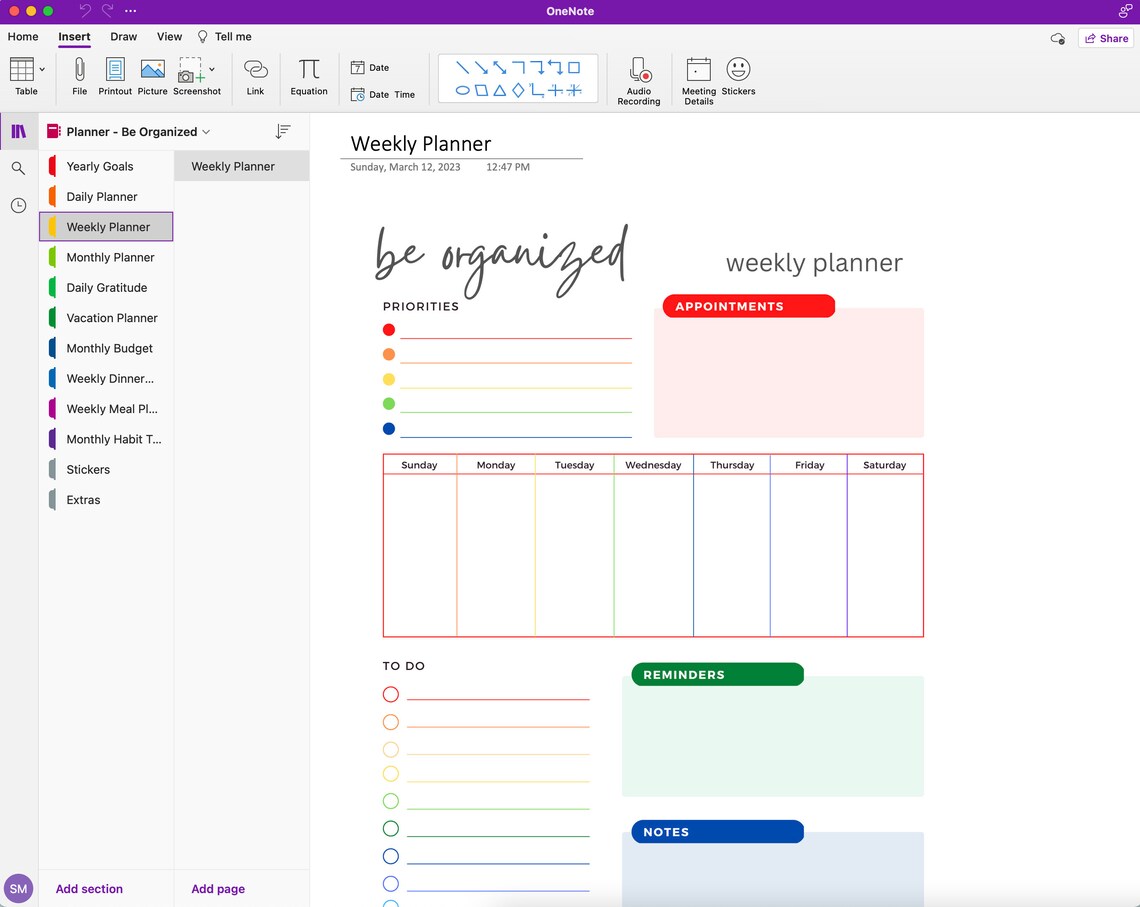Screen dimensions: 1140x907
Task: Insert a Link
Action: click(256, 75)
